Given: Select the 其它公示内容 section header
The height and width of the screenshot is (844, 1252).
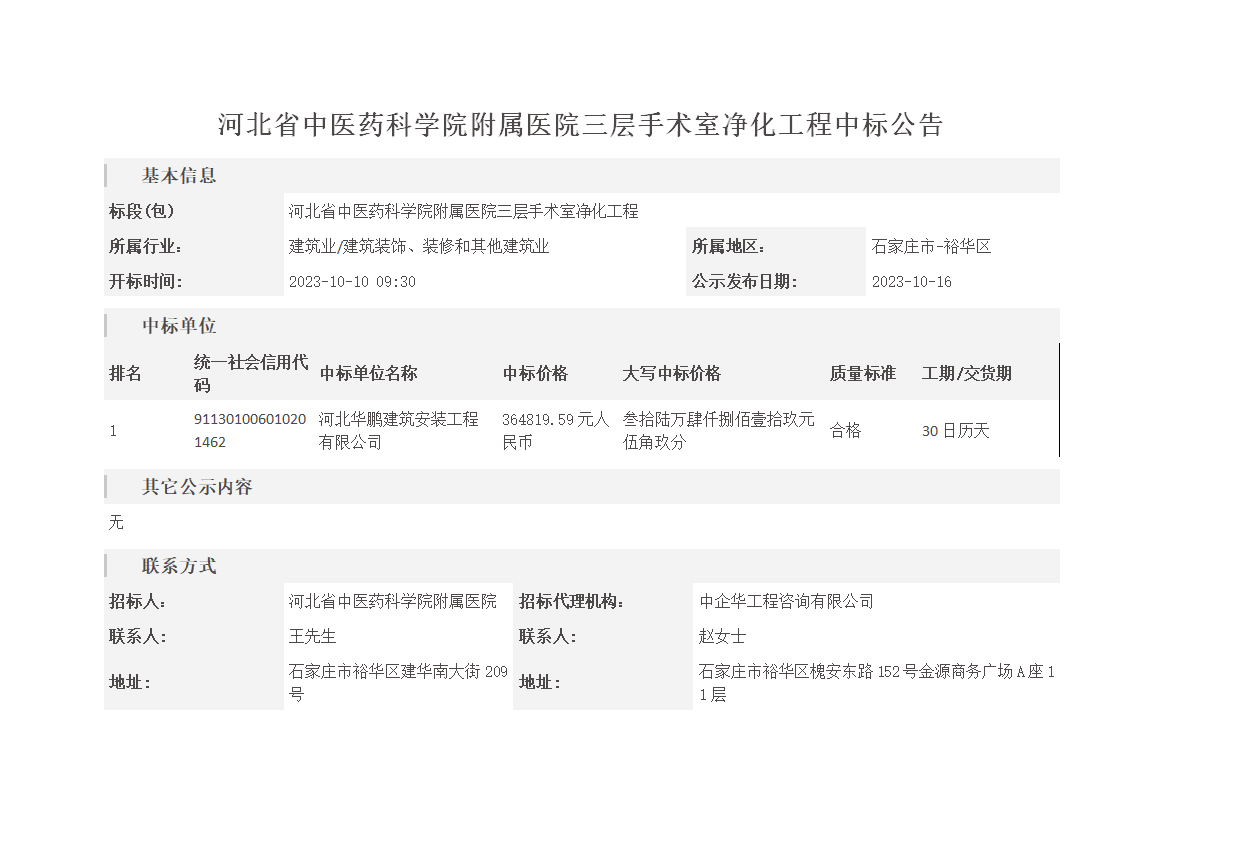Looking at the screenshot, I should point(197,487).
